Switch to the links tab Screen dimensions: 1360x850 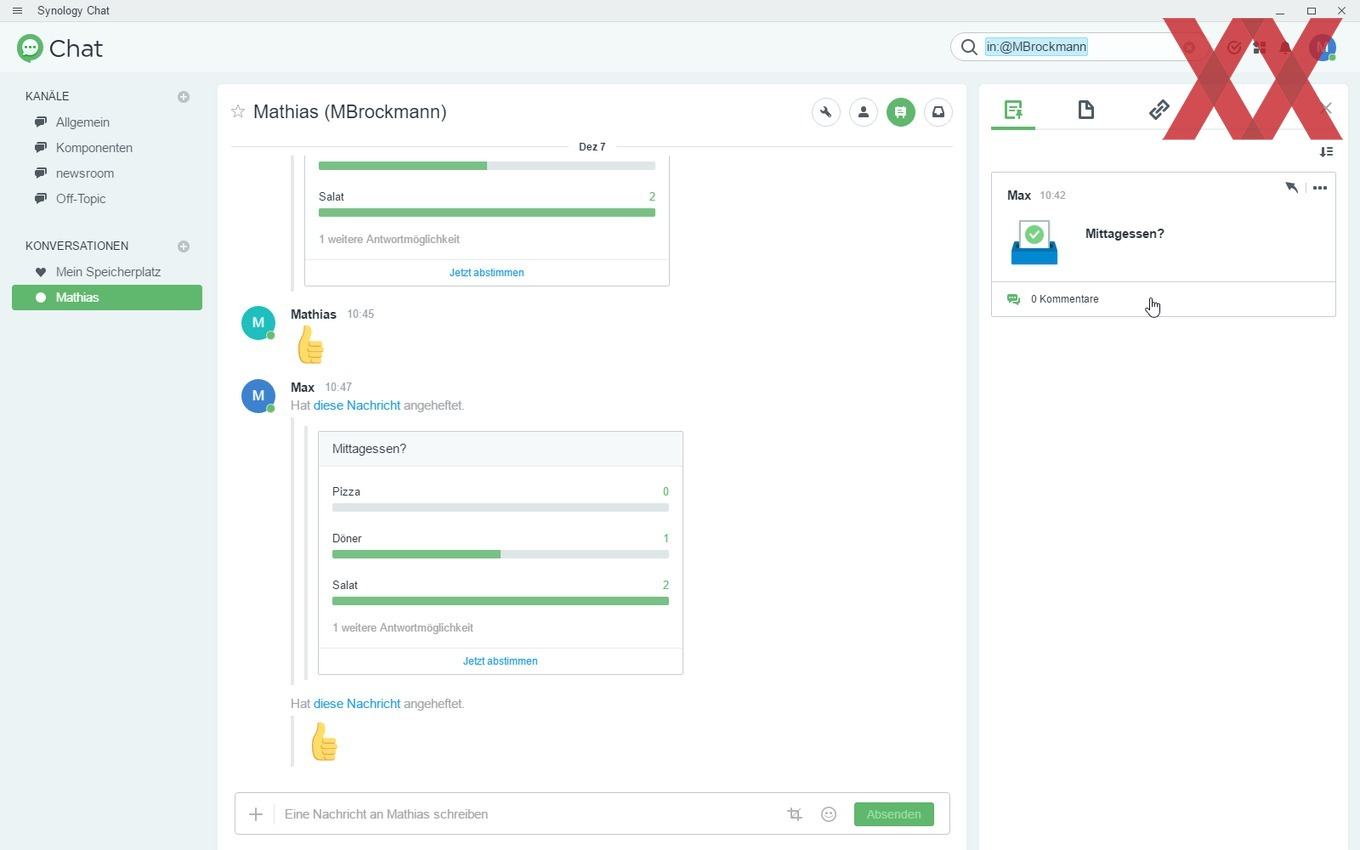point(1159,109)
